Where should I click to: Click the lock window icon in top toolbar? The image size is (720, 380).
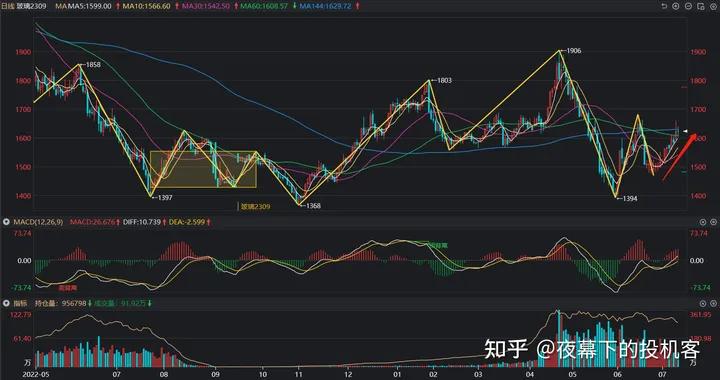700,6
